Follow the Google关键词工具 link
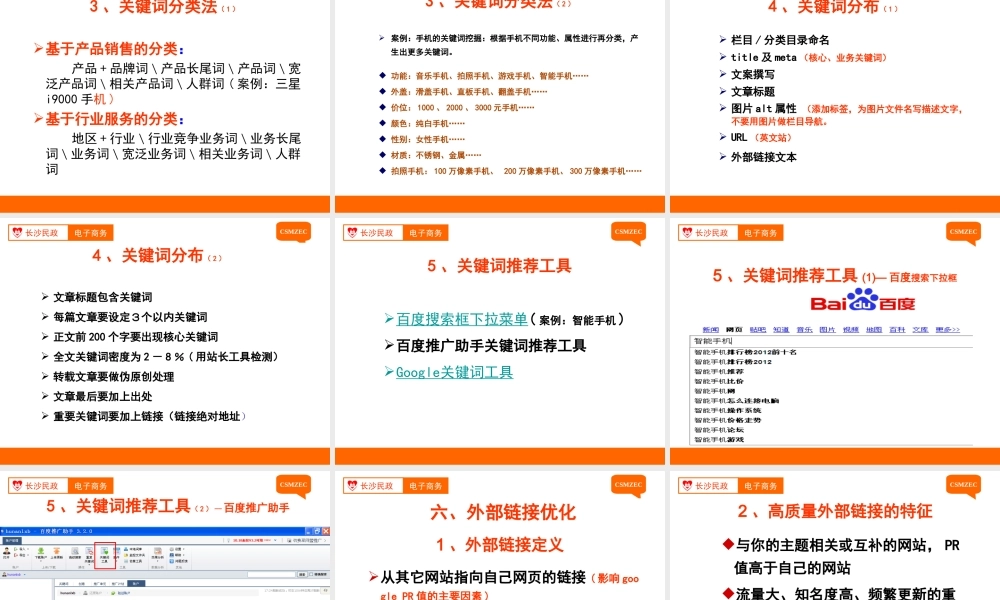 [454, 372]
